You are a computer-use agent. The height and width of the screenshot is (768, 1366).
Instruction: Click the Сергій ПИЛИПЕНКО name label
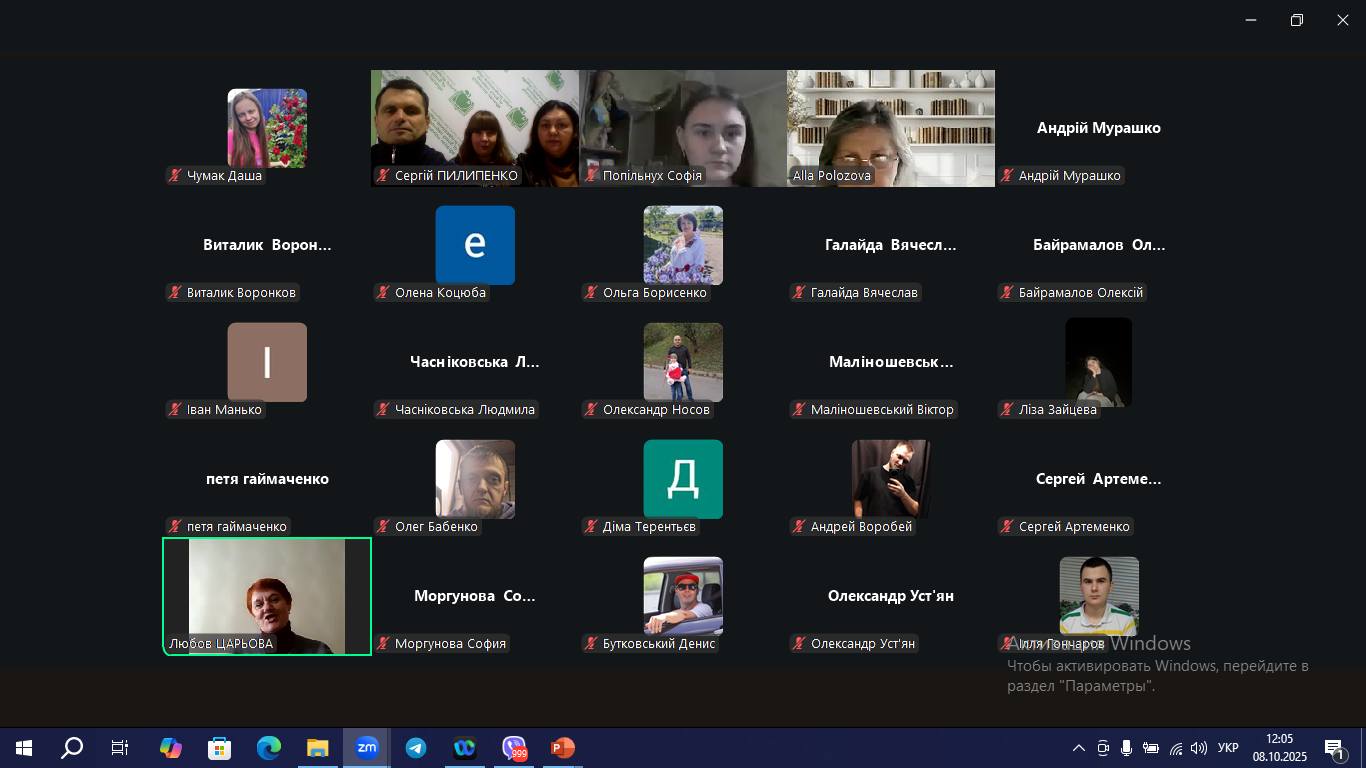point(456,176)
